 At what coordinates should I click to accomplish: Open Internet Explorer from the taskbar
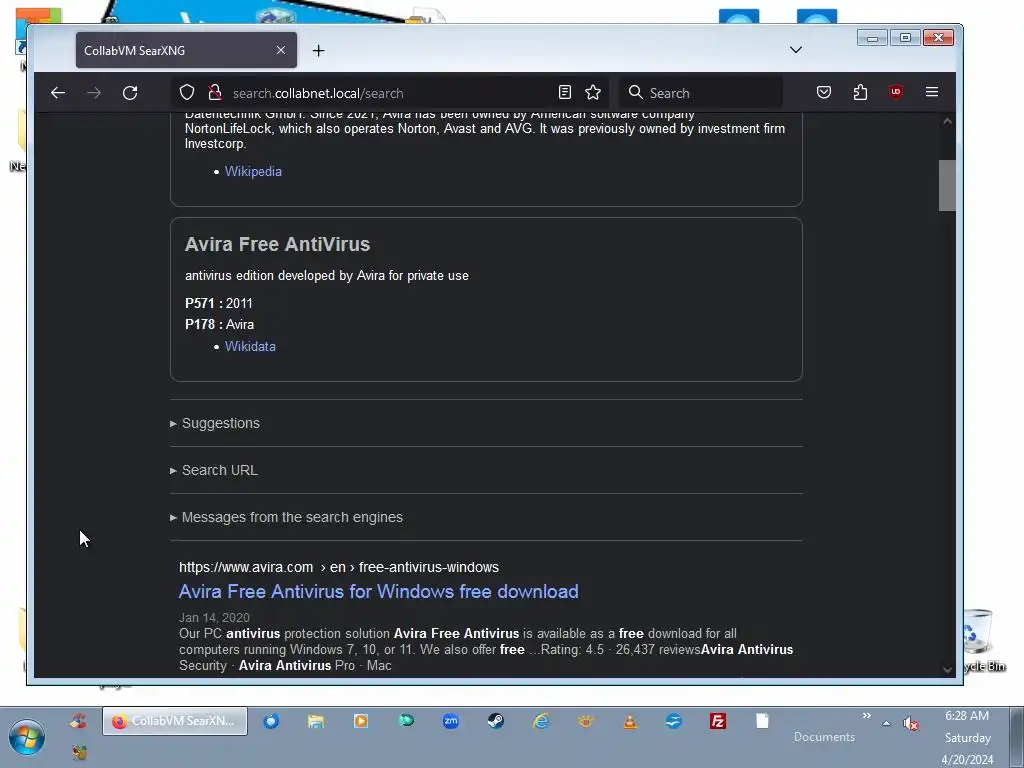[541, 721]
